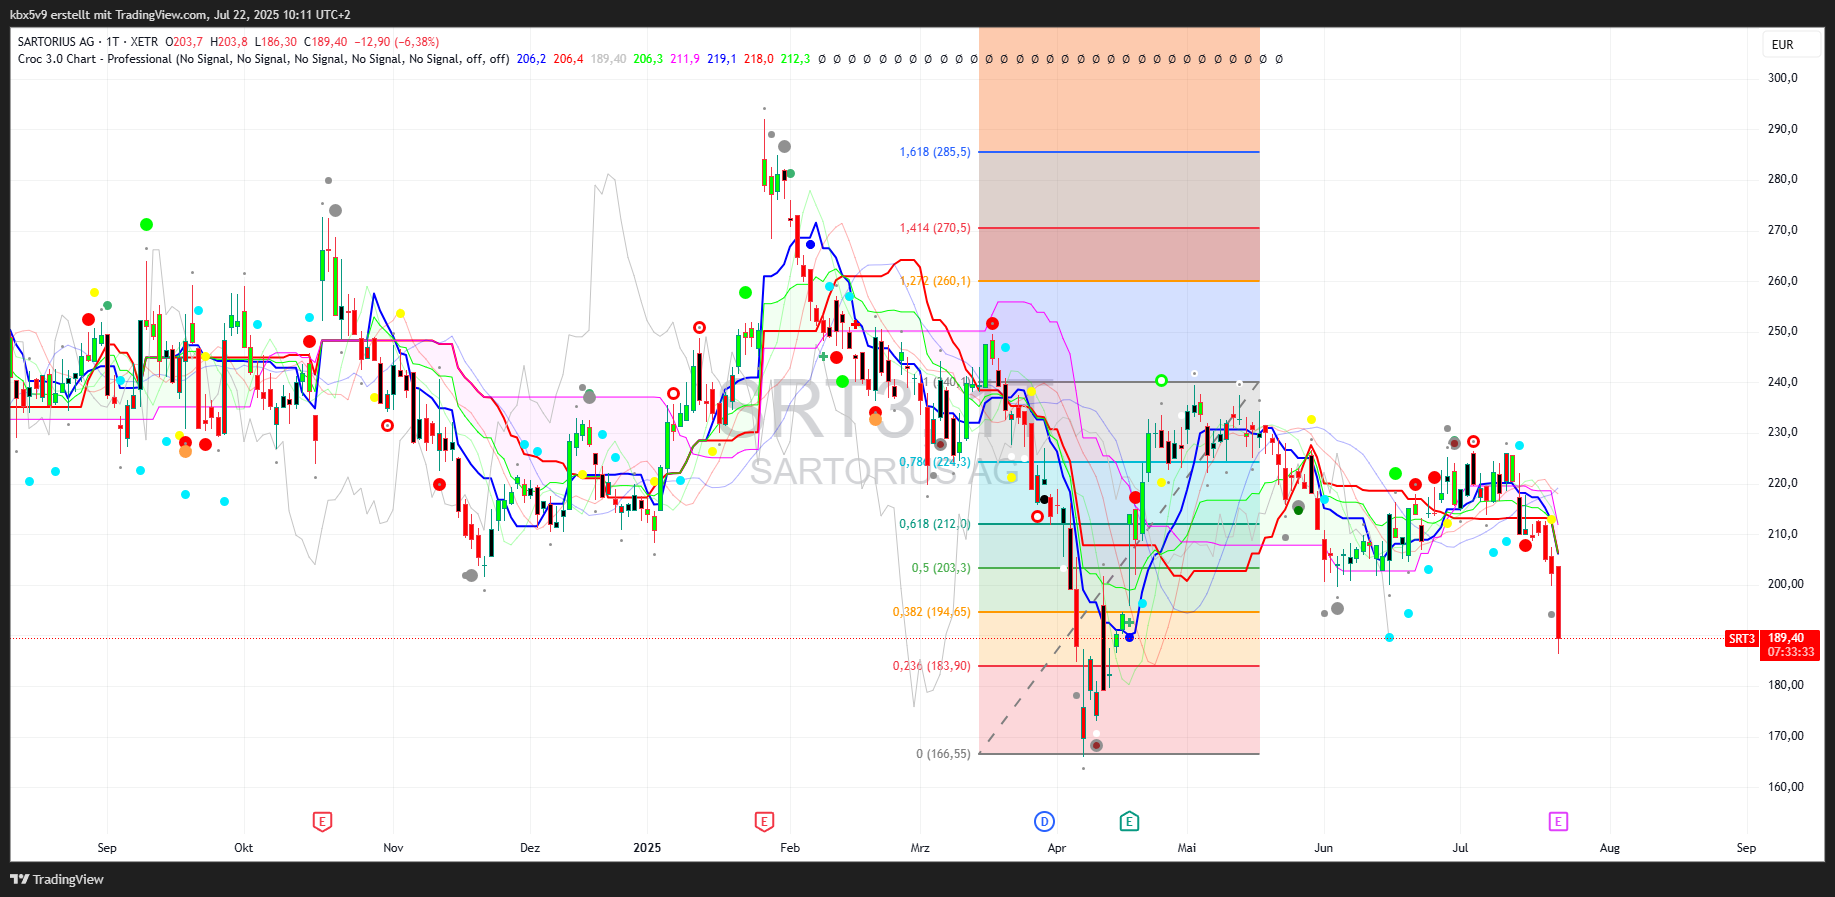Click the current price label 189,40

(1786, 638)
